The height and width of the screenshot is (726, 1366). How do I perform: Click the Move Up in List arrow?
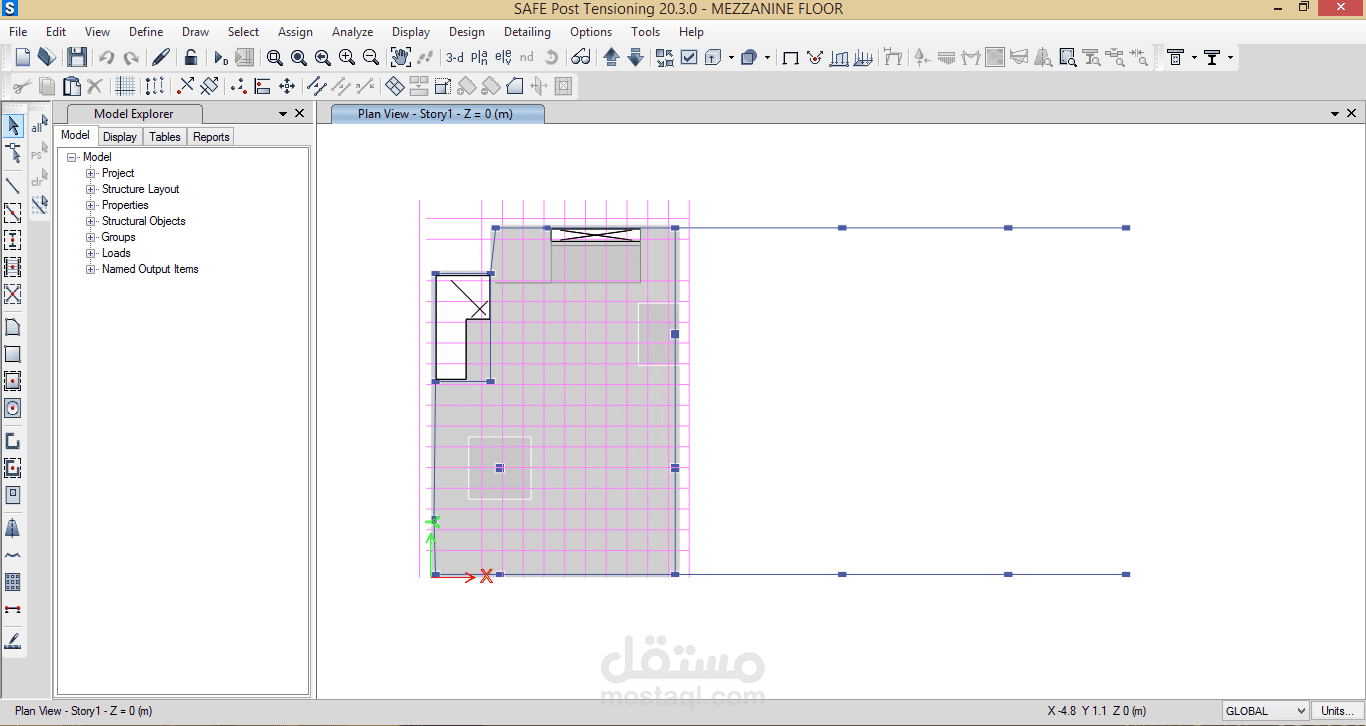pyautogui.click(x=611, y=57)
